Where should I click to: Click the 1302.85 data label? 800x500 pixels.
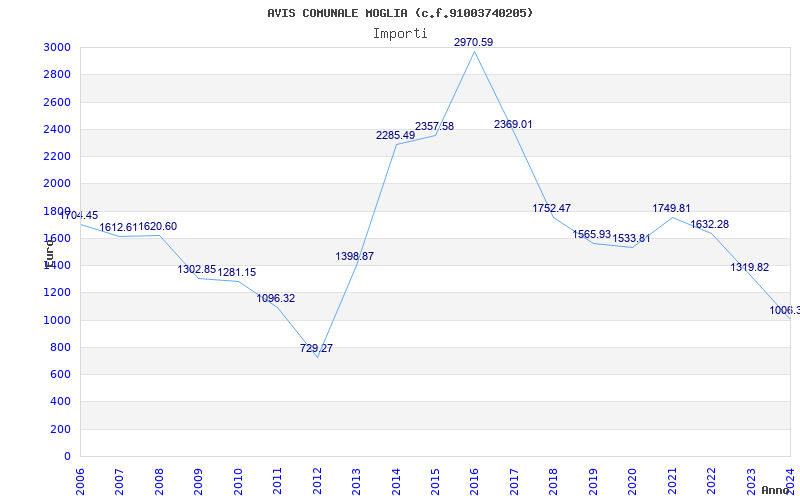point(197,269)
